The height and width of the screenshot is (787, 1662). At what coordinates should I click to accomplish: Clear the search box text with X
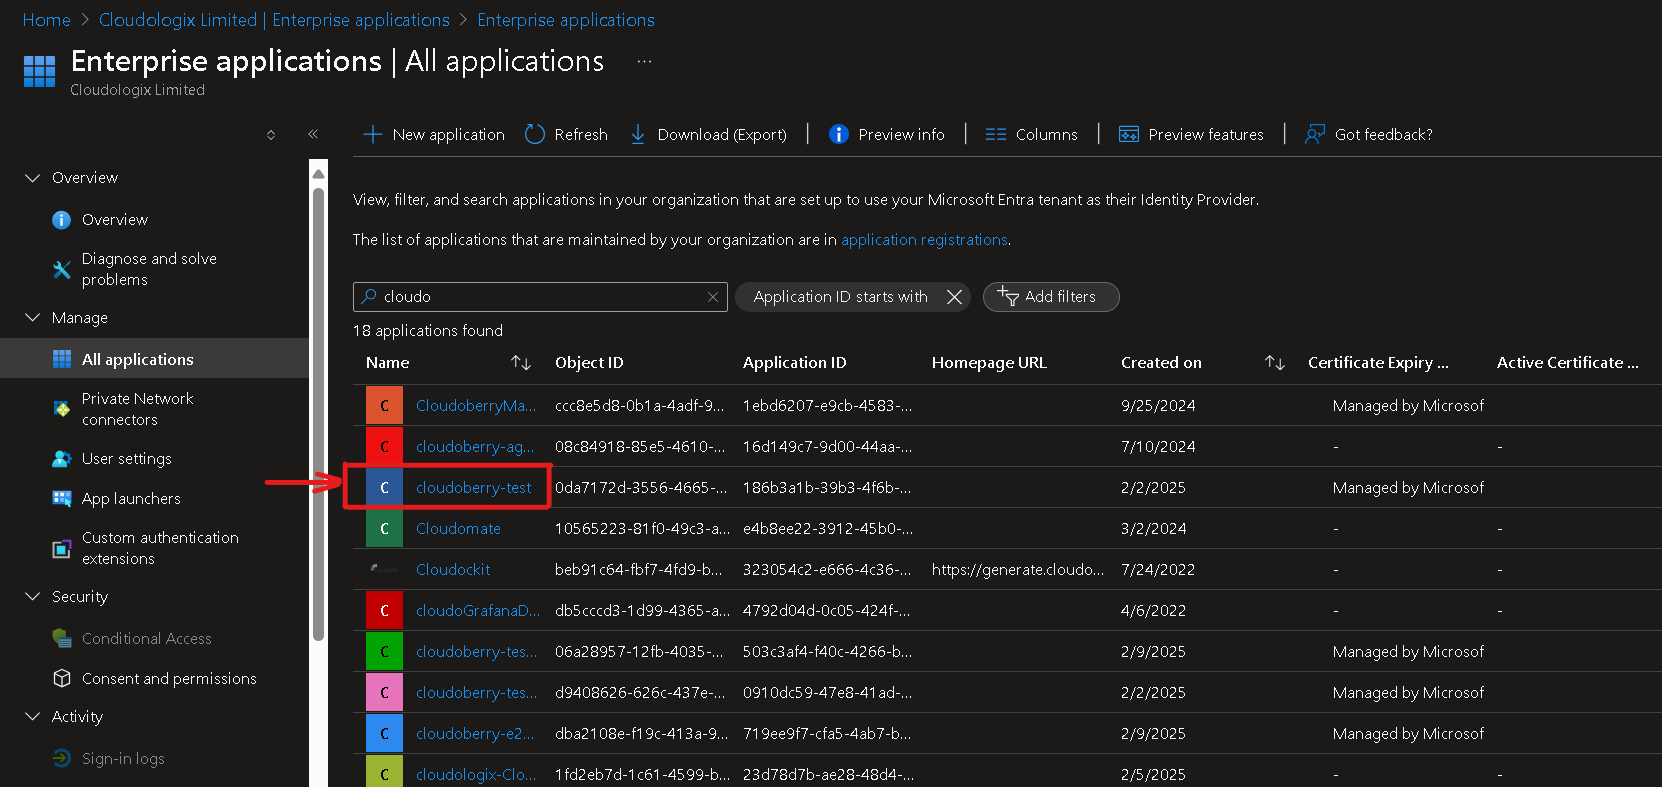point(713,297)
